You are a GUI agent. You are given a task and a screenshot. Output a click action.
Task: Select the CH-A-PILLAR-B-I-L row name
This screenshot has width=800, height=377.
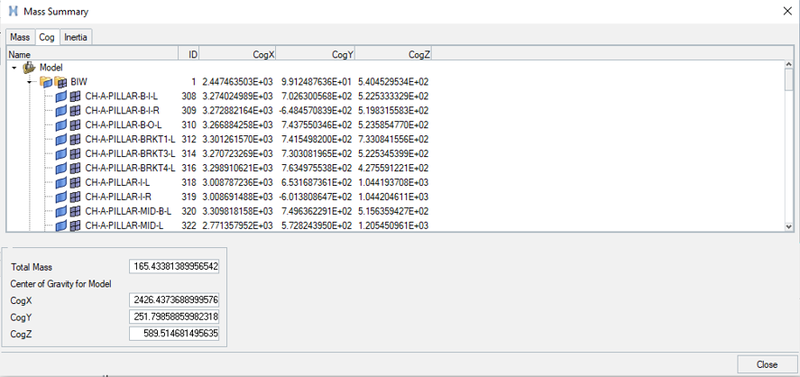121,96
